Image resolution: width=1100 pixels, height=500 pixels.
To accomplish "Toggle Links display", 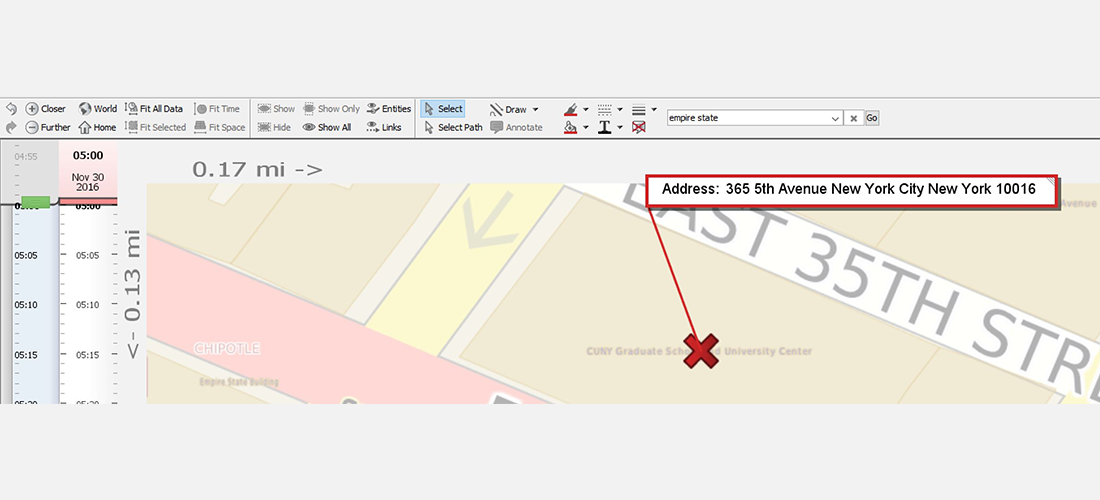I will (x=384, y=127).
